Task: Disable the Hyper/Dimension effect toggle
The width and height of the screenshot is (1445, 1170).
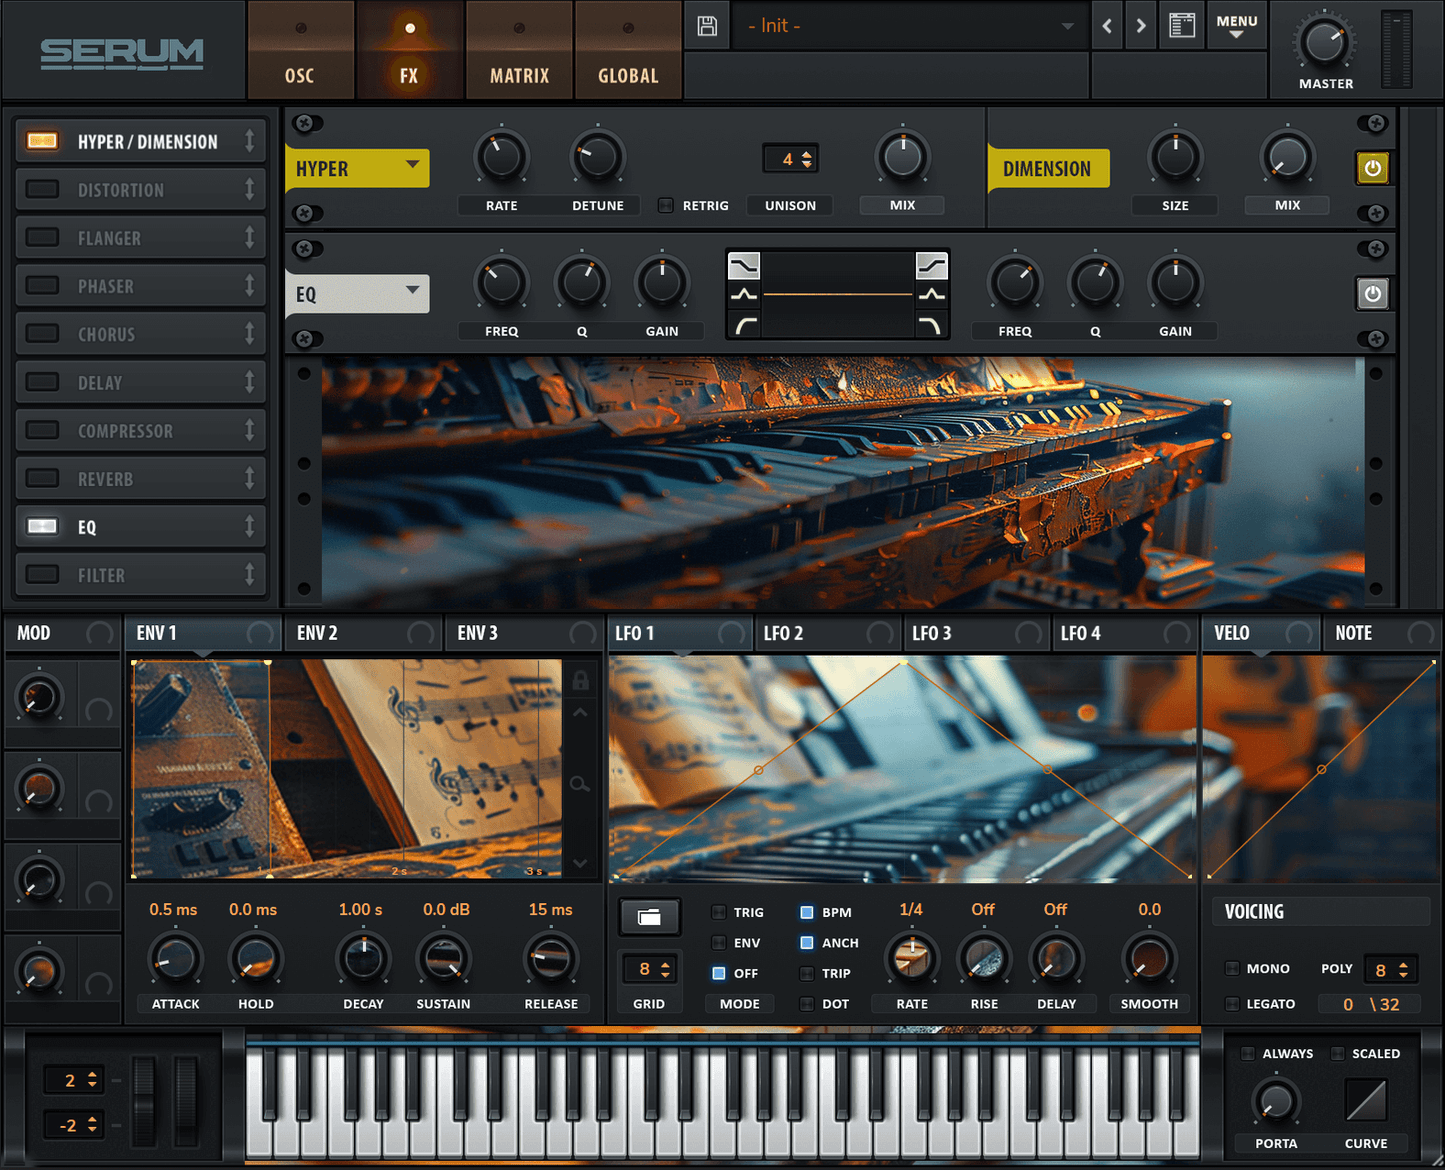Action: click(42, 141)
